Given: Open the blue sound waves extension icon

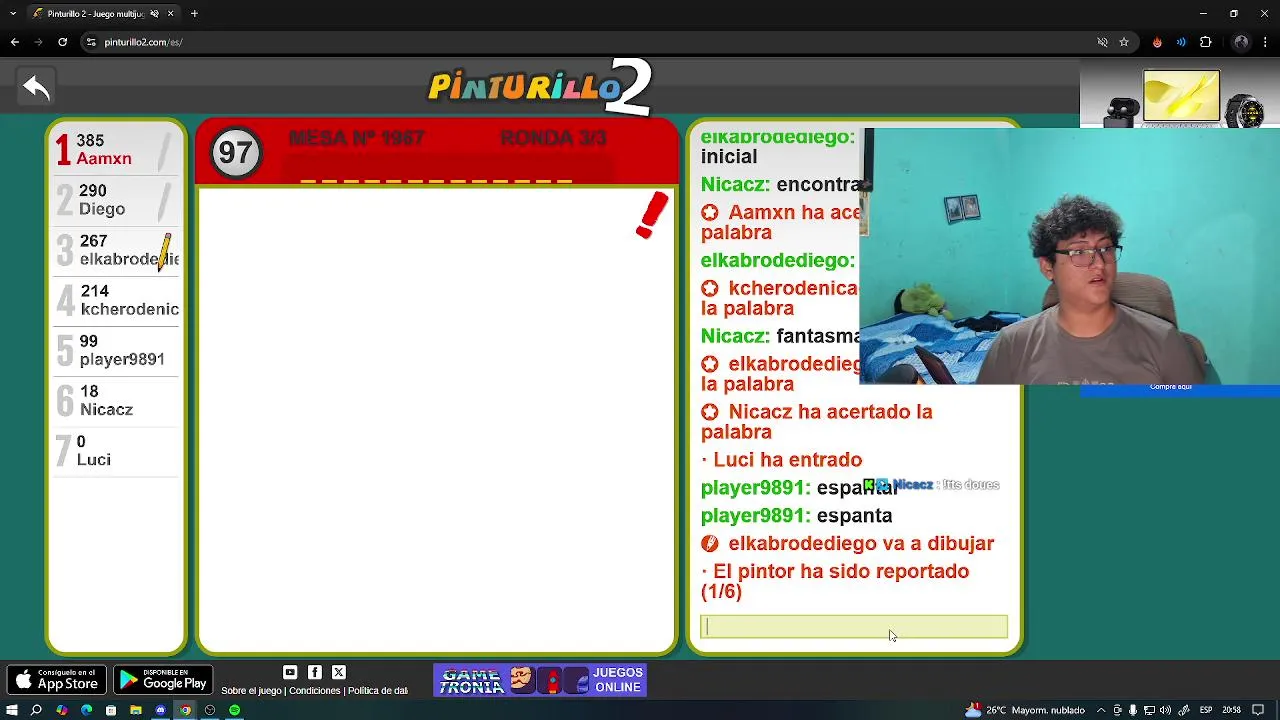Looking at the screenshot, I should [1181, 42].
